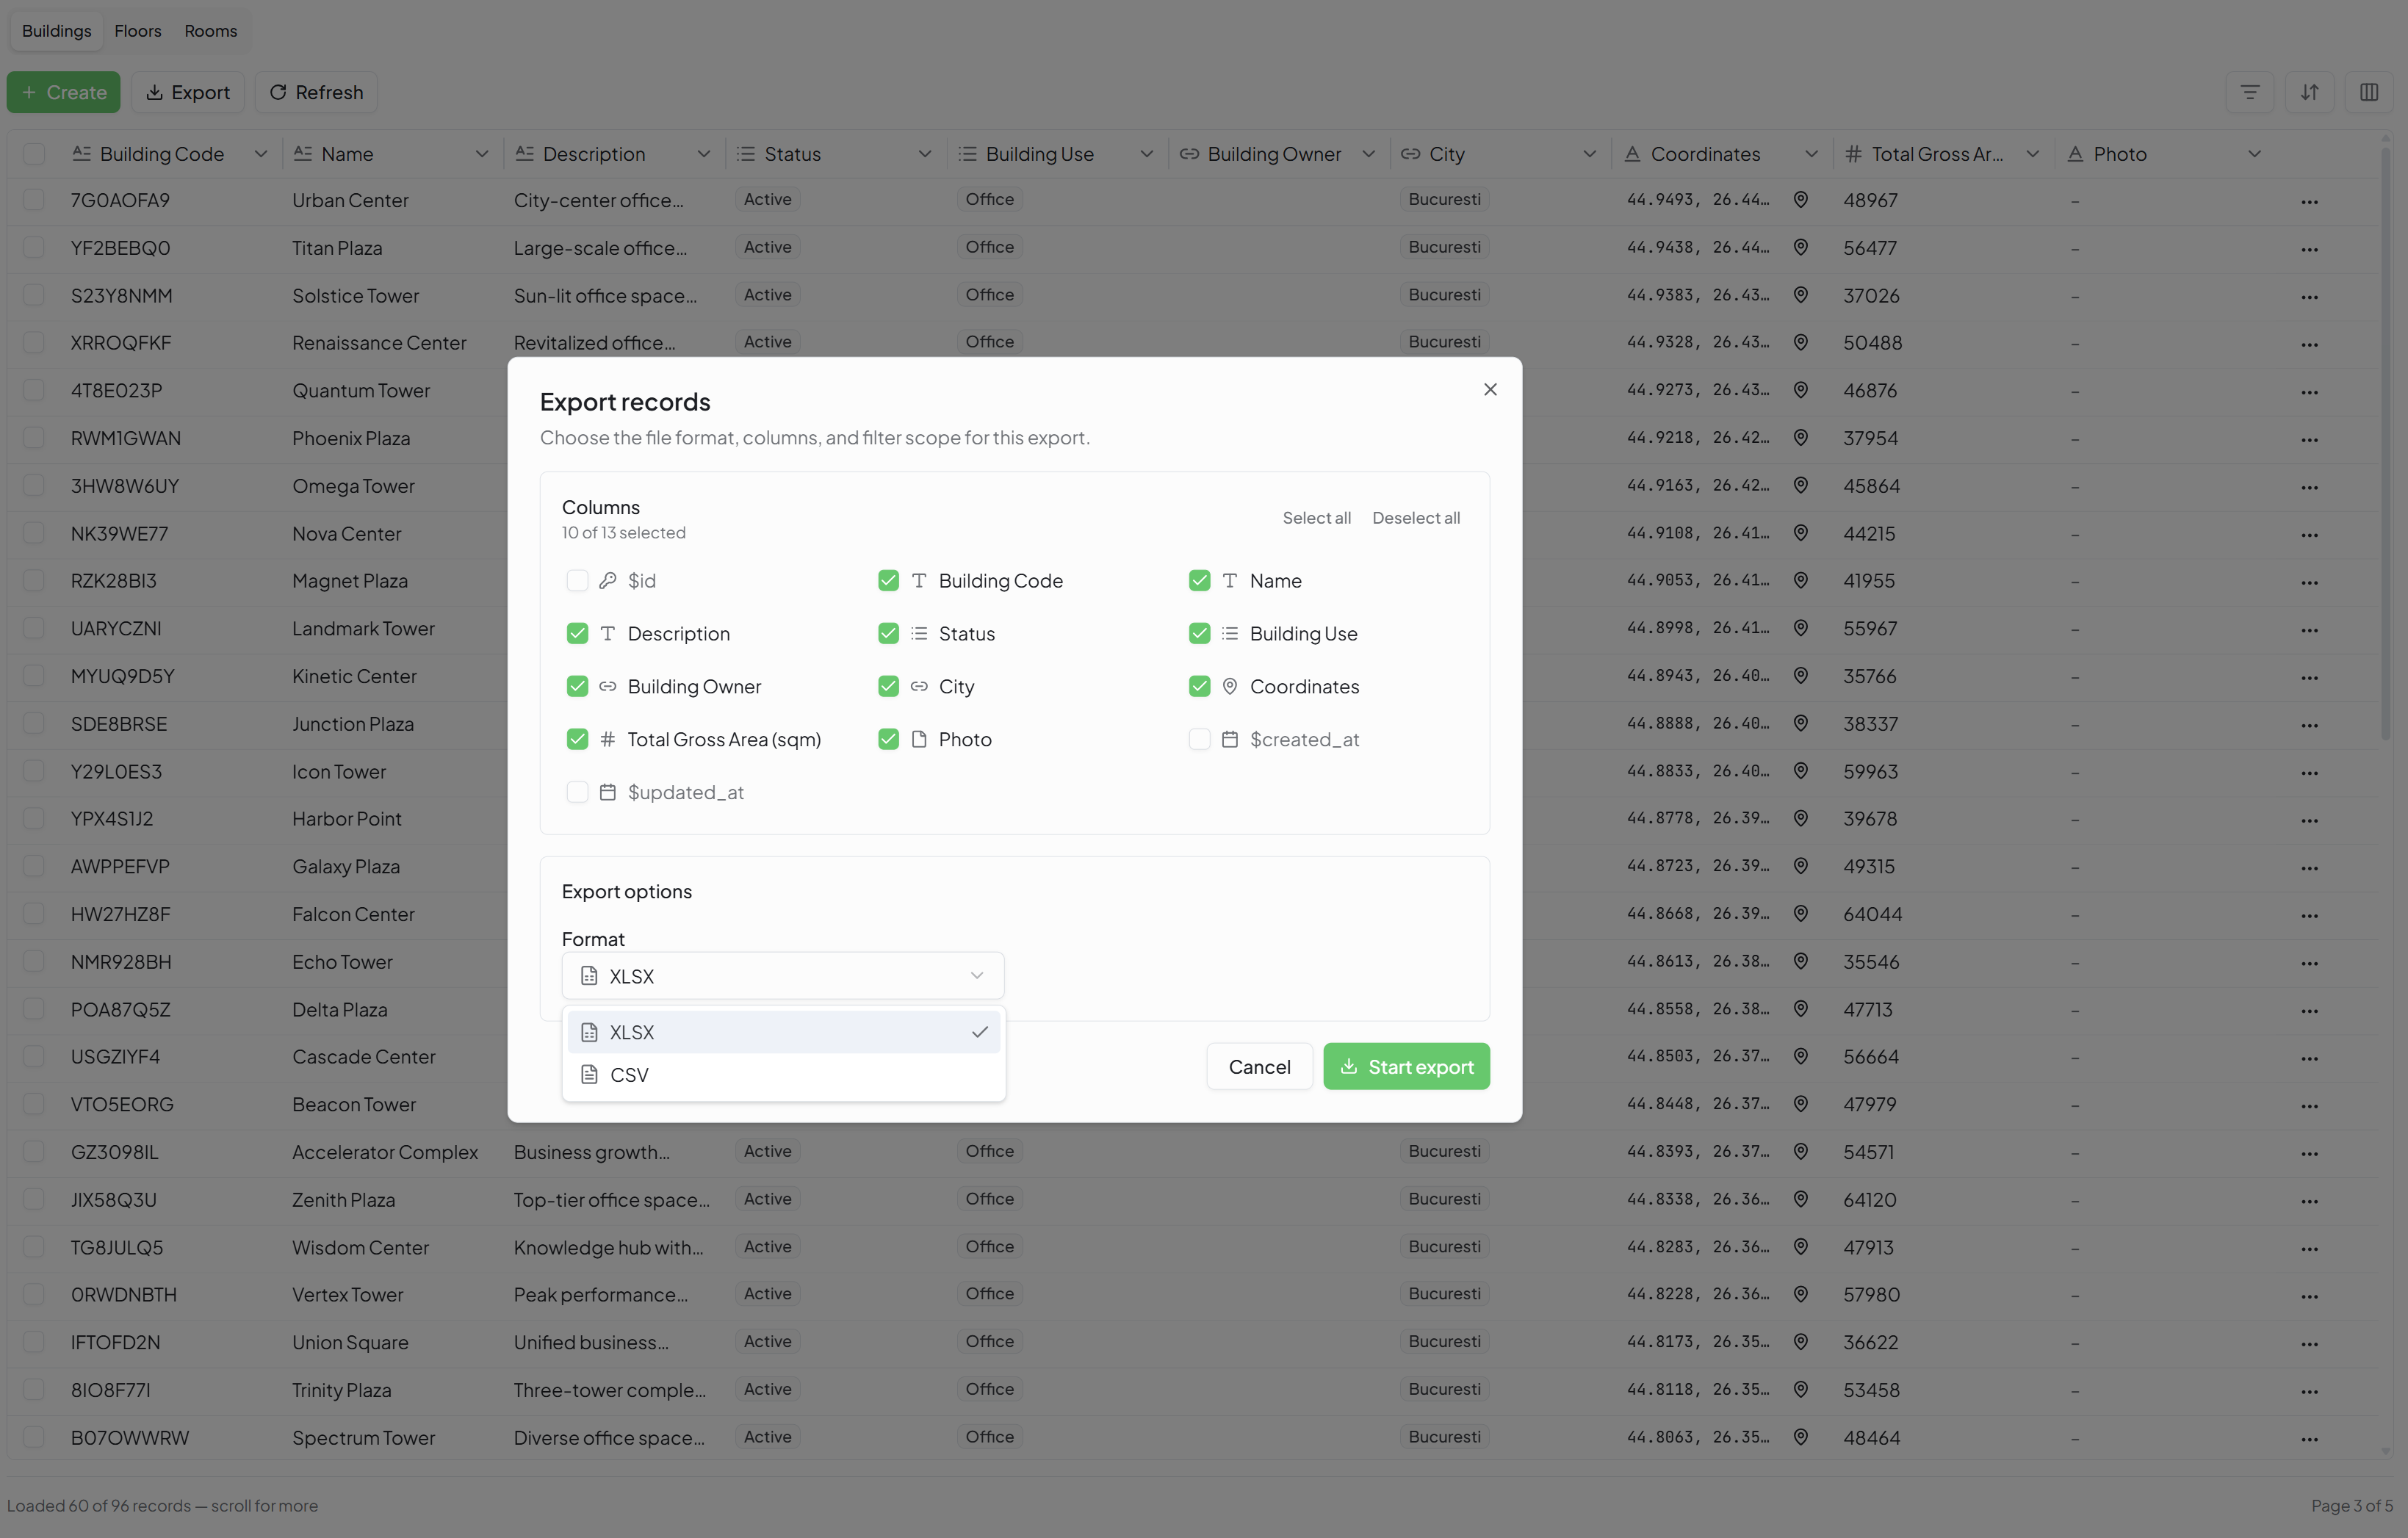Click the map pin icon in the Urban Center row

pos(1800,200)
